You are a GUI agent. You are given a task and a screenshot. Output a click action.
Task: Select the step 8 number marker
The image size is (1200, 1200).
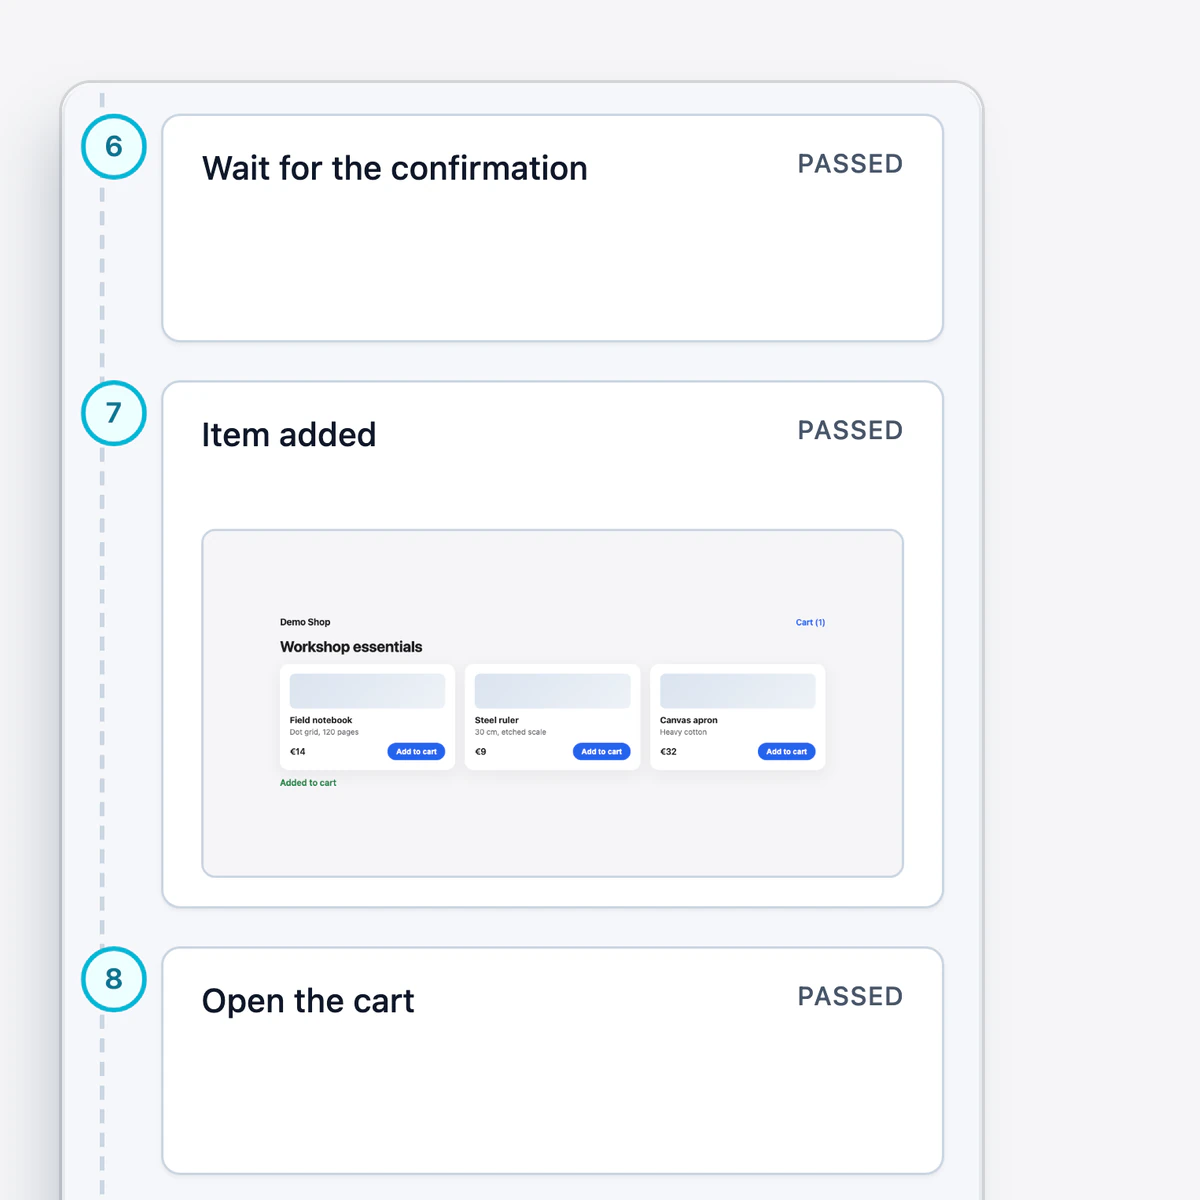point(114,979)
